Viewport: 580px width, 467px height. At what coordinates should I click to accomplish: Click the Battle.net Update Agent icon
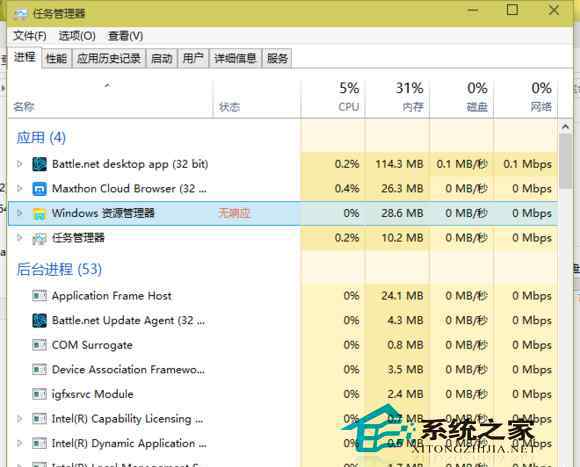click(39, 320)
